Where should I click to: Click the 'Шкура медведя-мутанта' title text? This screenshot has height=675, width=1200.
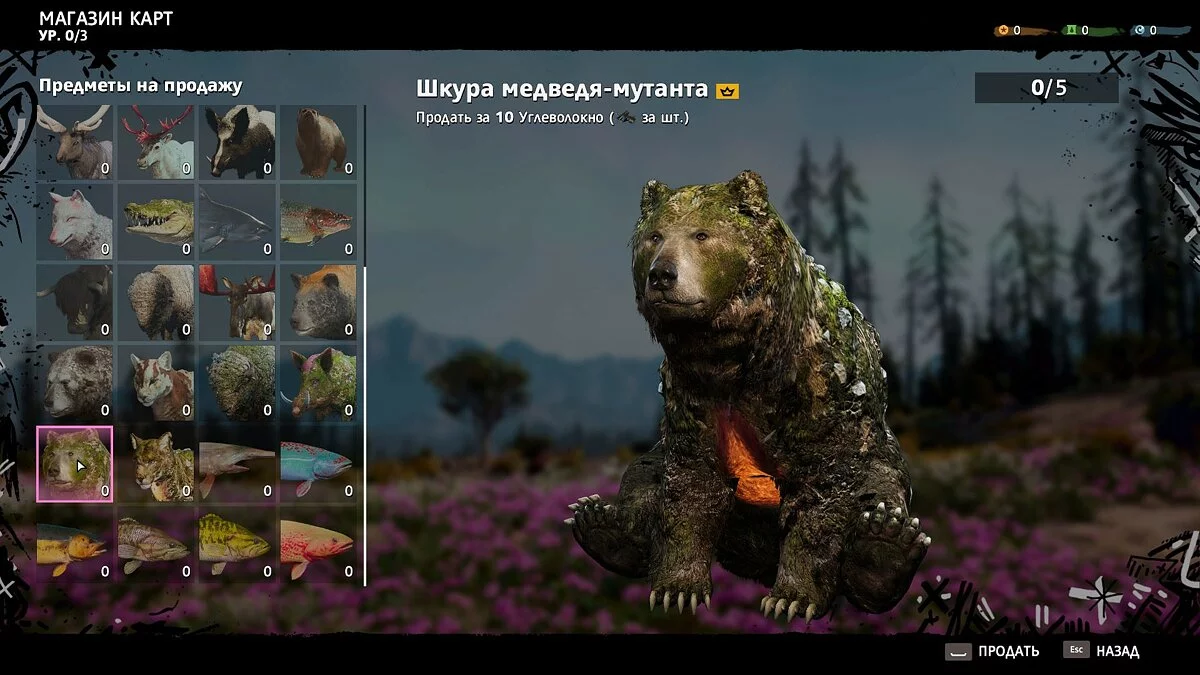[x=562, y=89]
